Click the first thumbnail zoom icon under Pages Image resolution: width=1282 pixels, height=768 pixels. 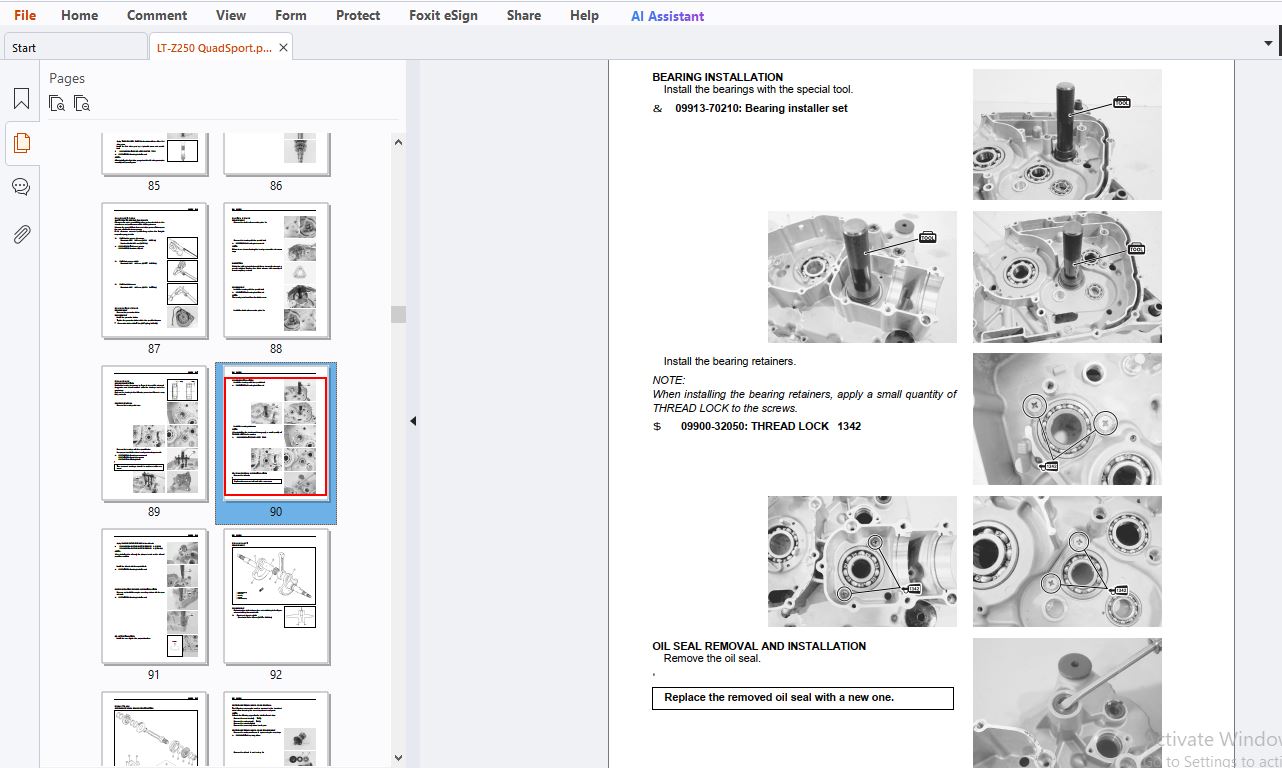coord(57,103)
